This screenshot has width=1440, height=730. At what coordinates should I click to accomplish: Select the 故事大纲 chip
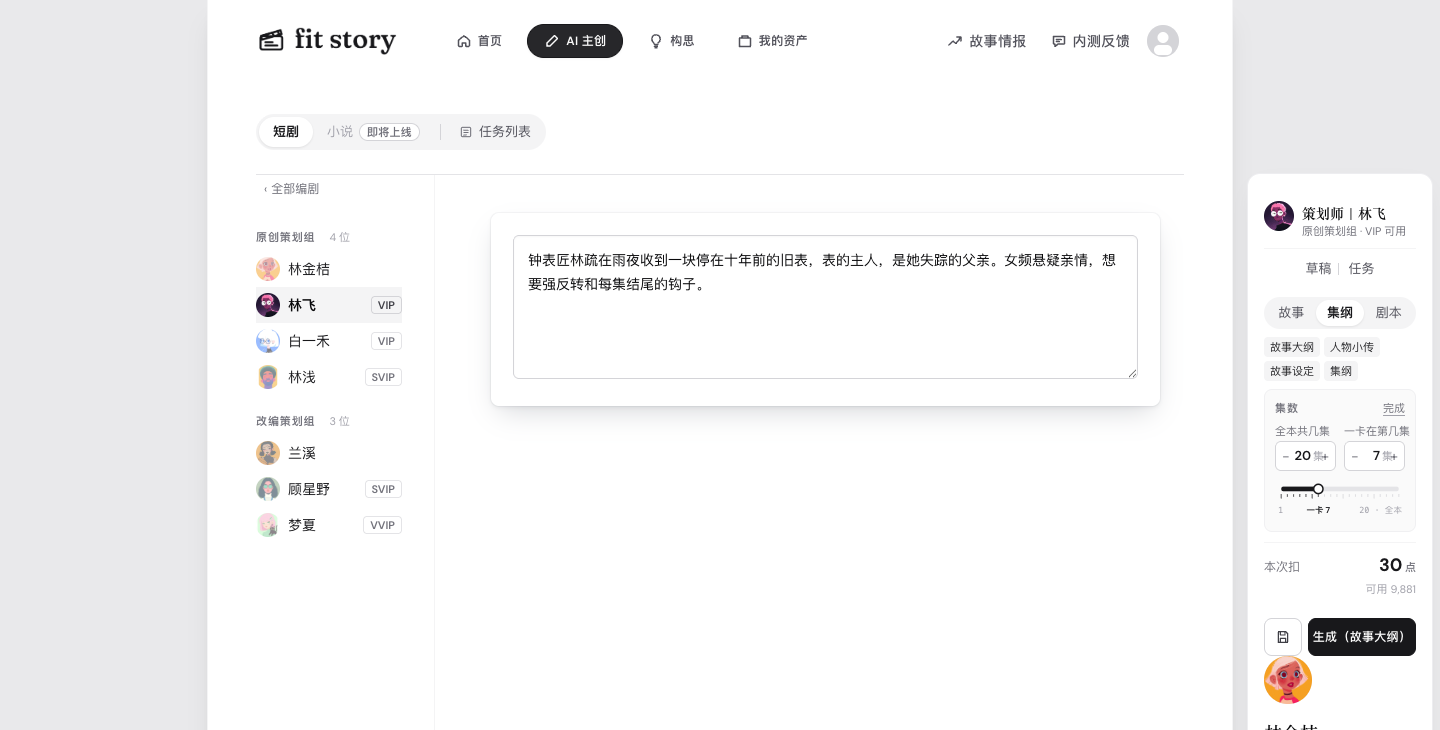click(x=1292, y=347)
